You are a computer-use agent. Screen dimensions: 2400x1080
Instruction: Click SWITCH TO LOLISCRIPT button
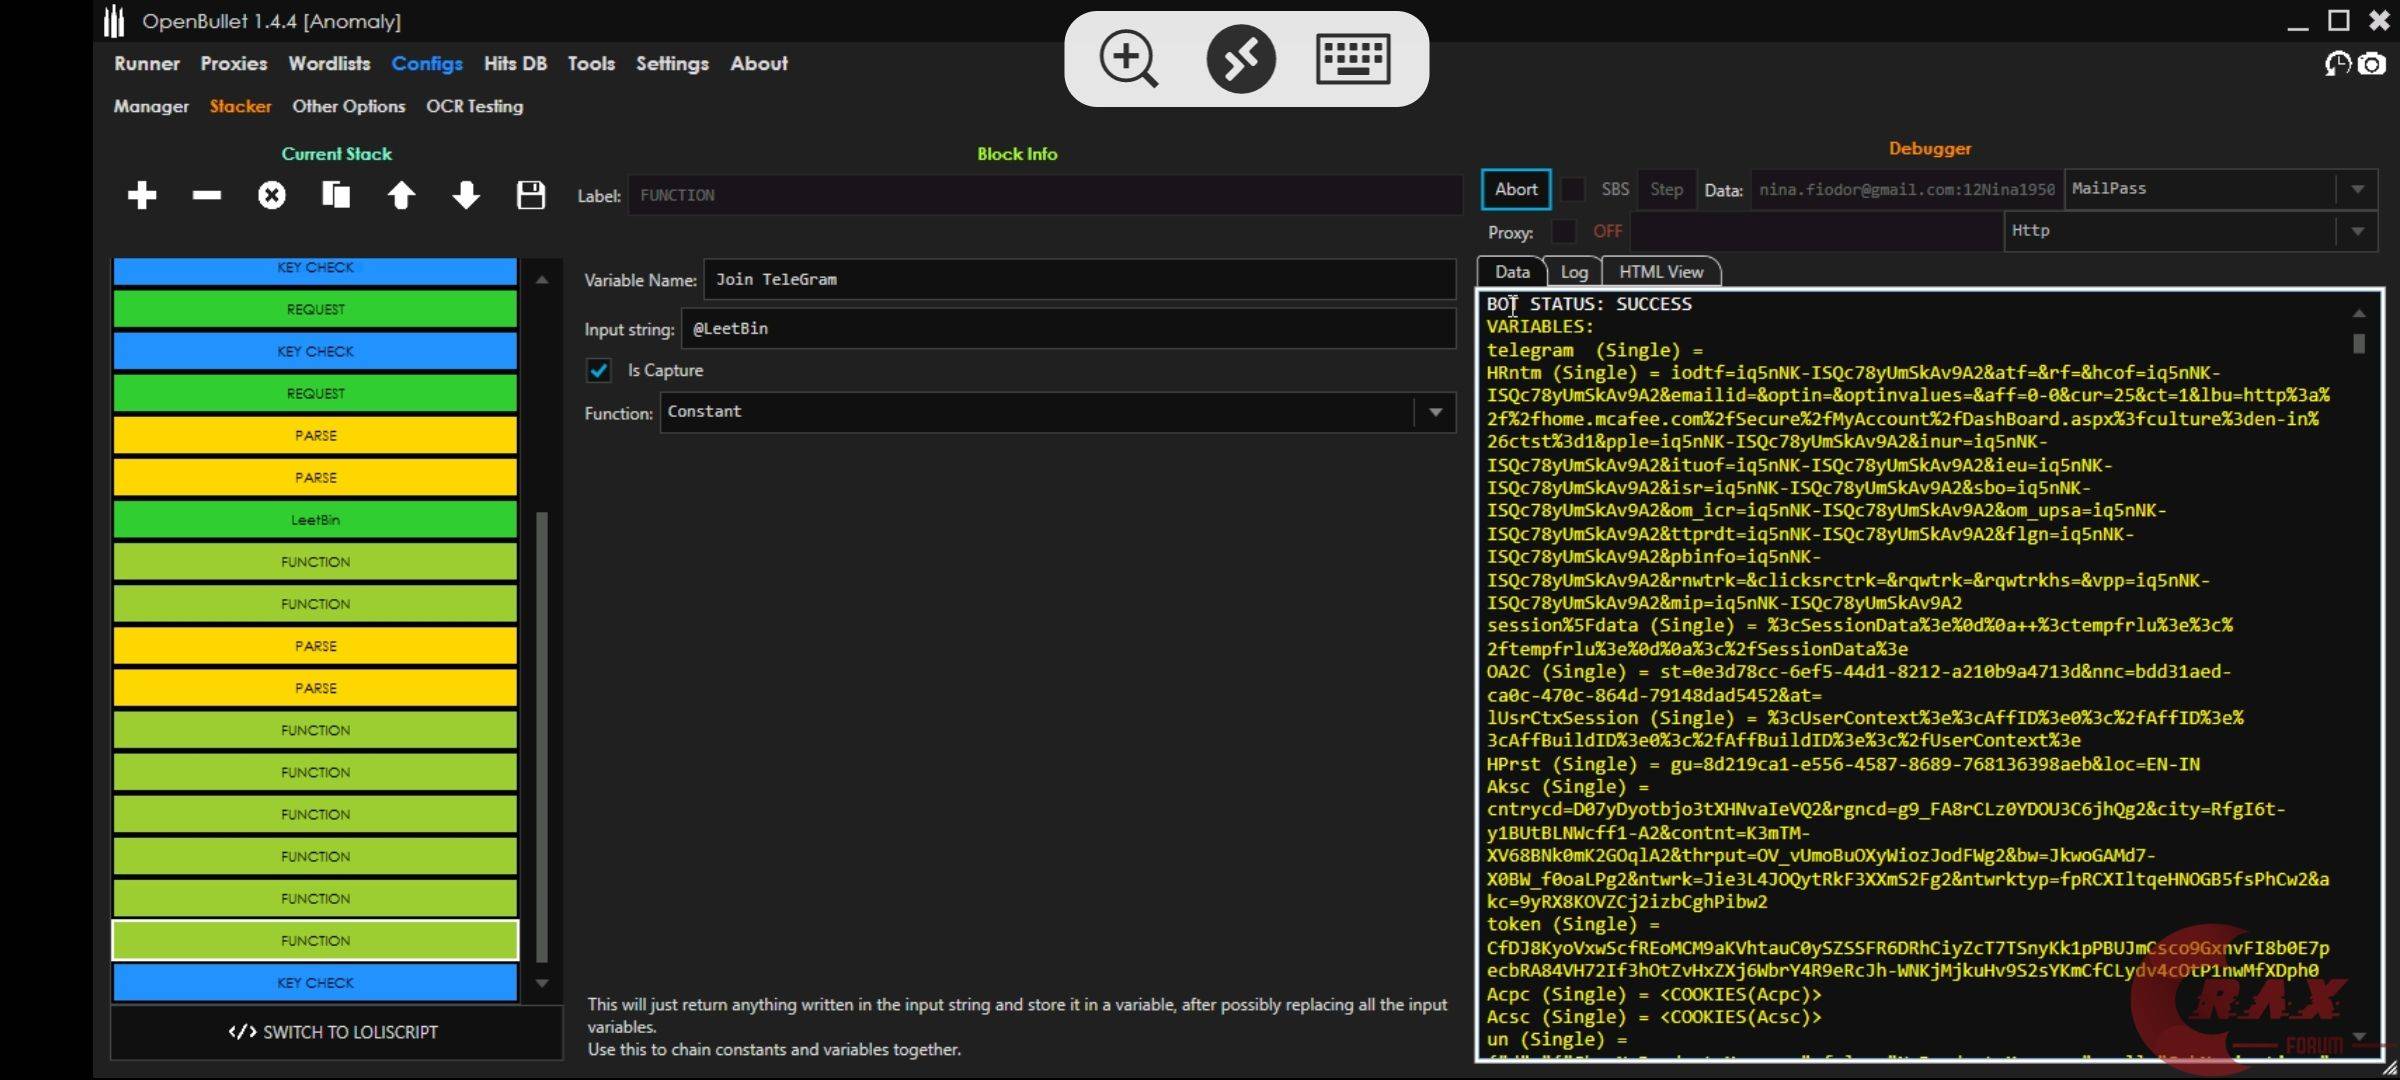click(x=334, y=1032)
